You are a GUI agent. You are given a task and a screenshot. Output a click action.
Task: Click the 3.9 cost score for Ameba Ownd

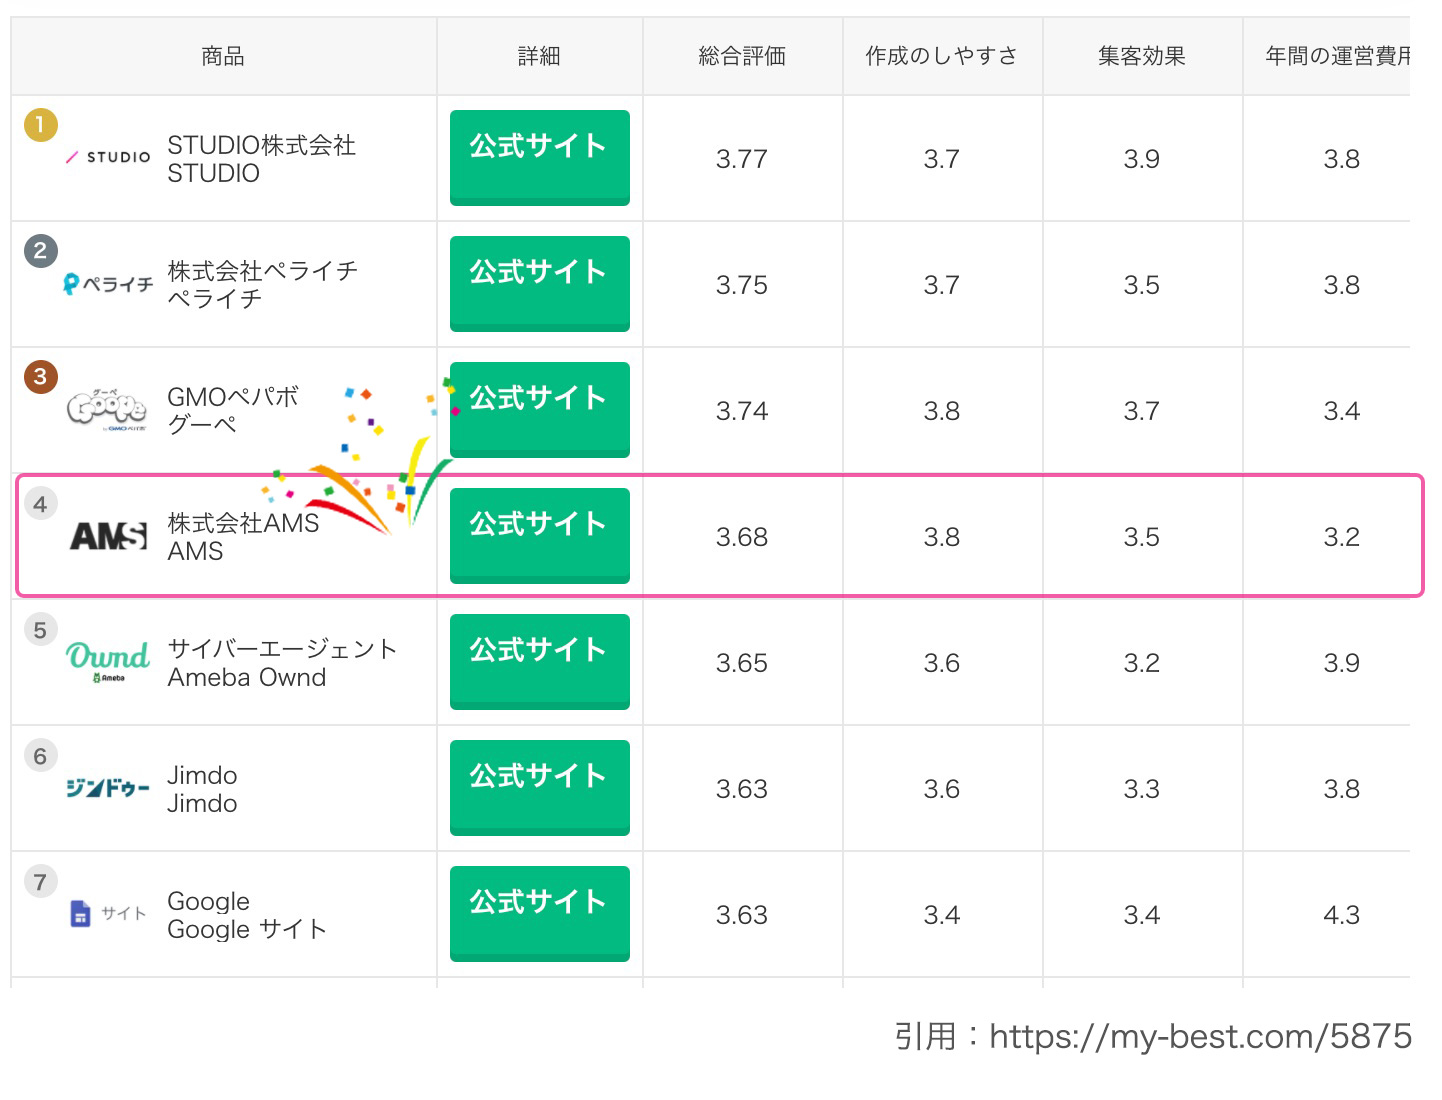pyautogui.click(x=1342, y=663)
